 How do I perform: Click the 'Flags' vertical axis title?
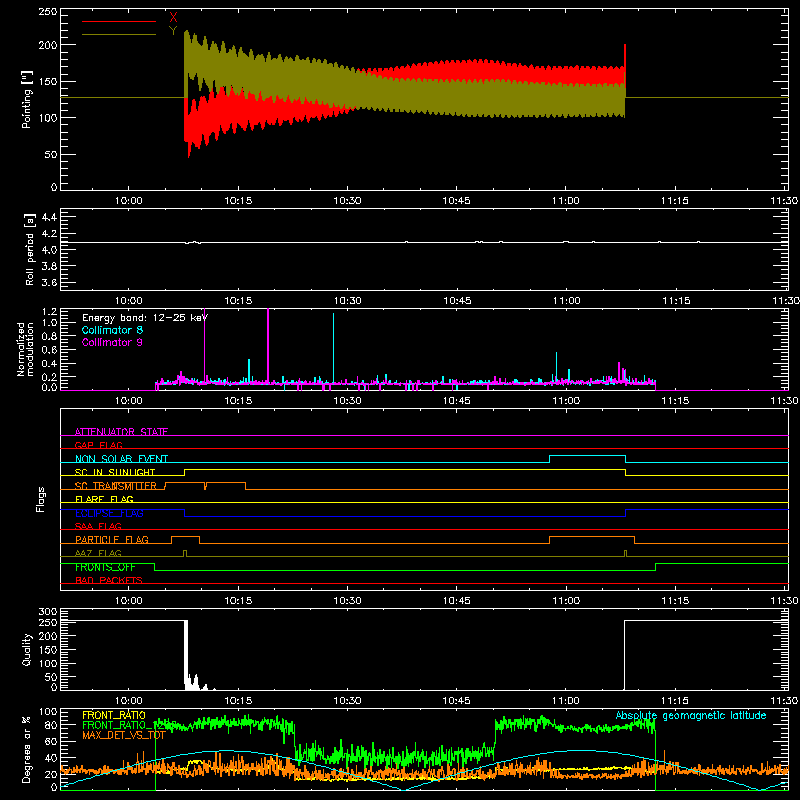coord(40,499)
